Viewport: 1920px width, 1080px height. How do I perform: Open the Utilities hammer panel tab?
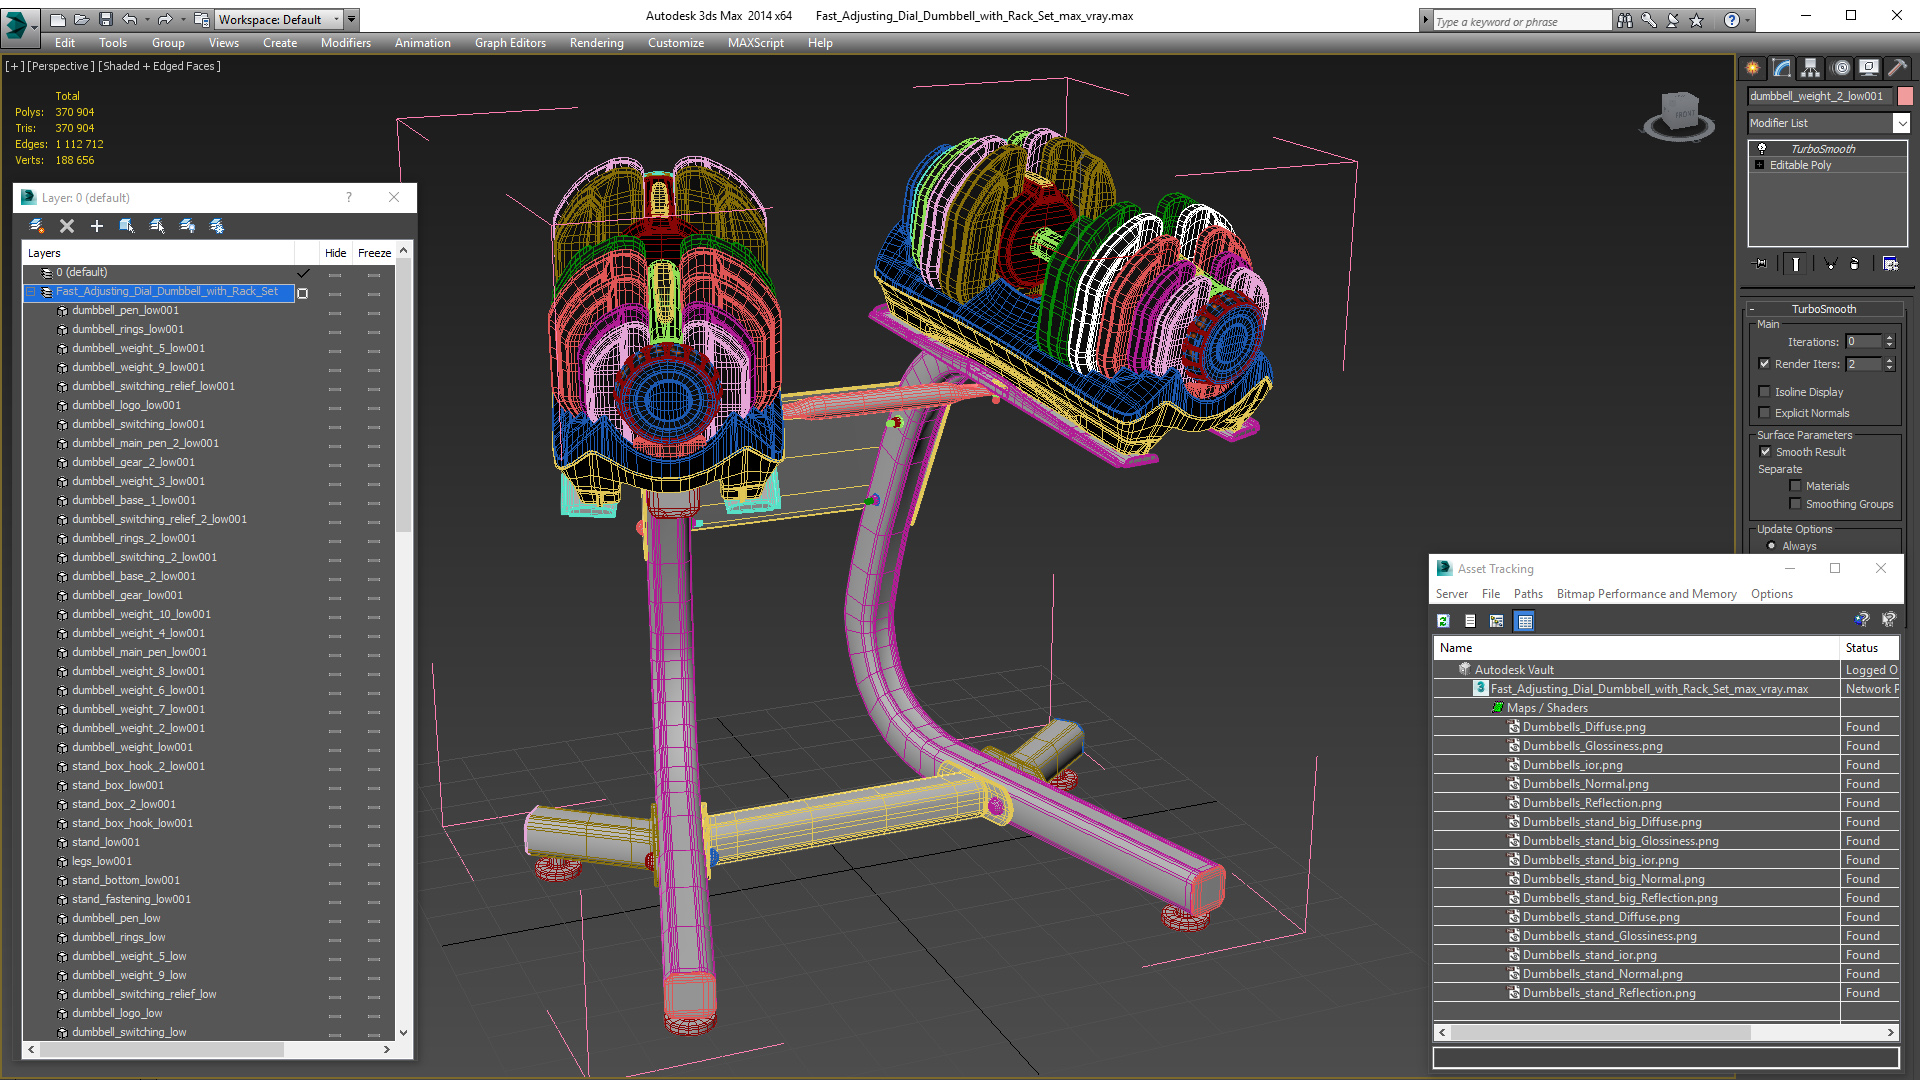1897,68
